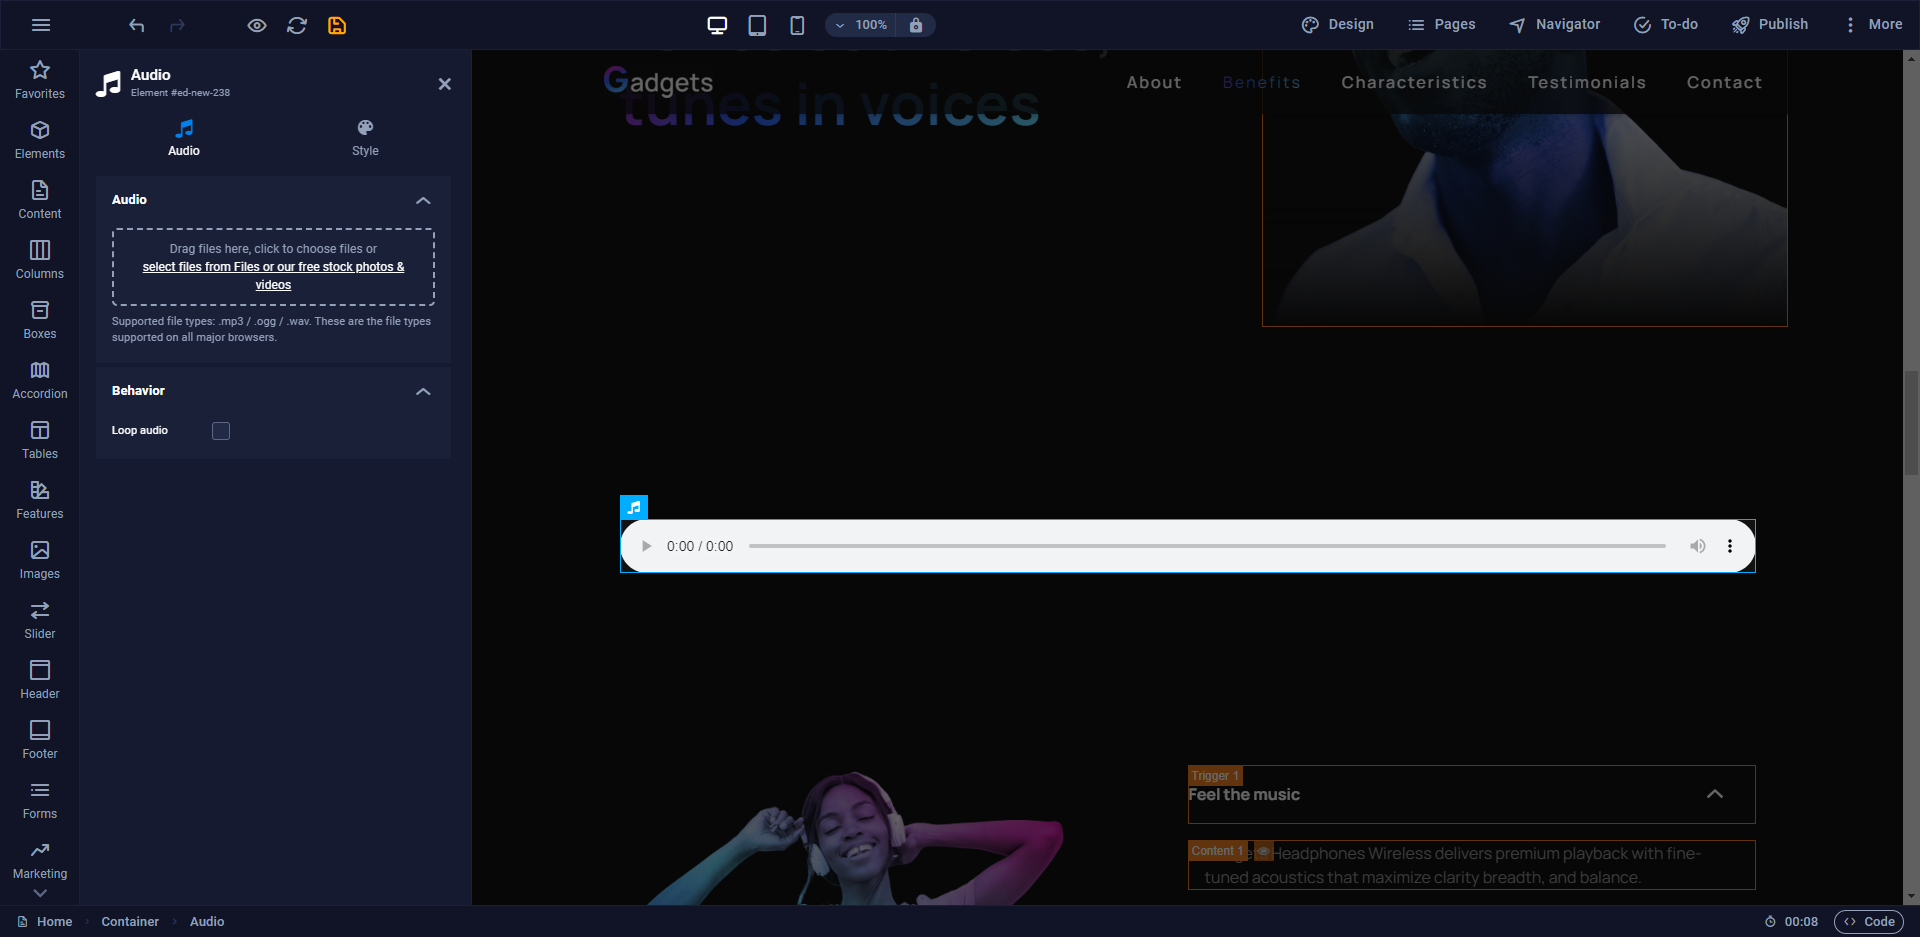Open Favorites in the sidebar
1920x937 pixels.
tap(40, 80)
